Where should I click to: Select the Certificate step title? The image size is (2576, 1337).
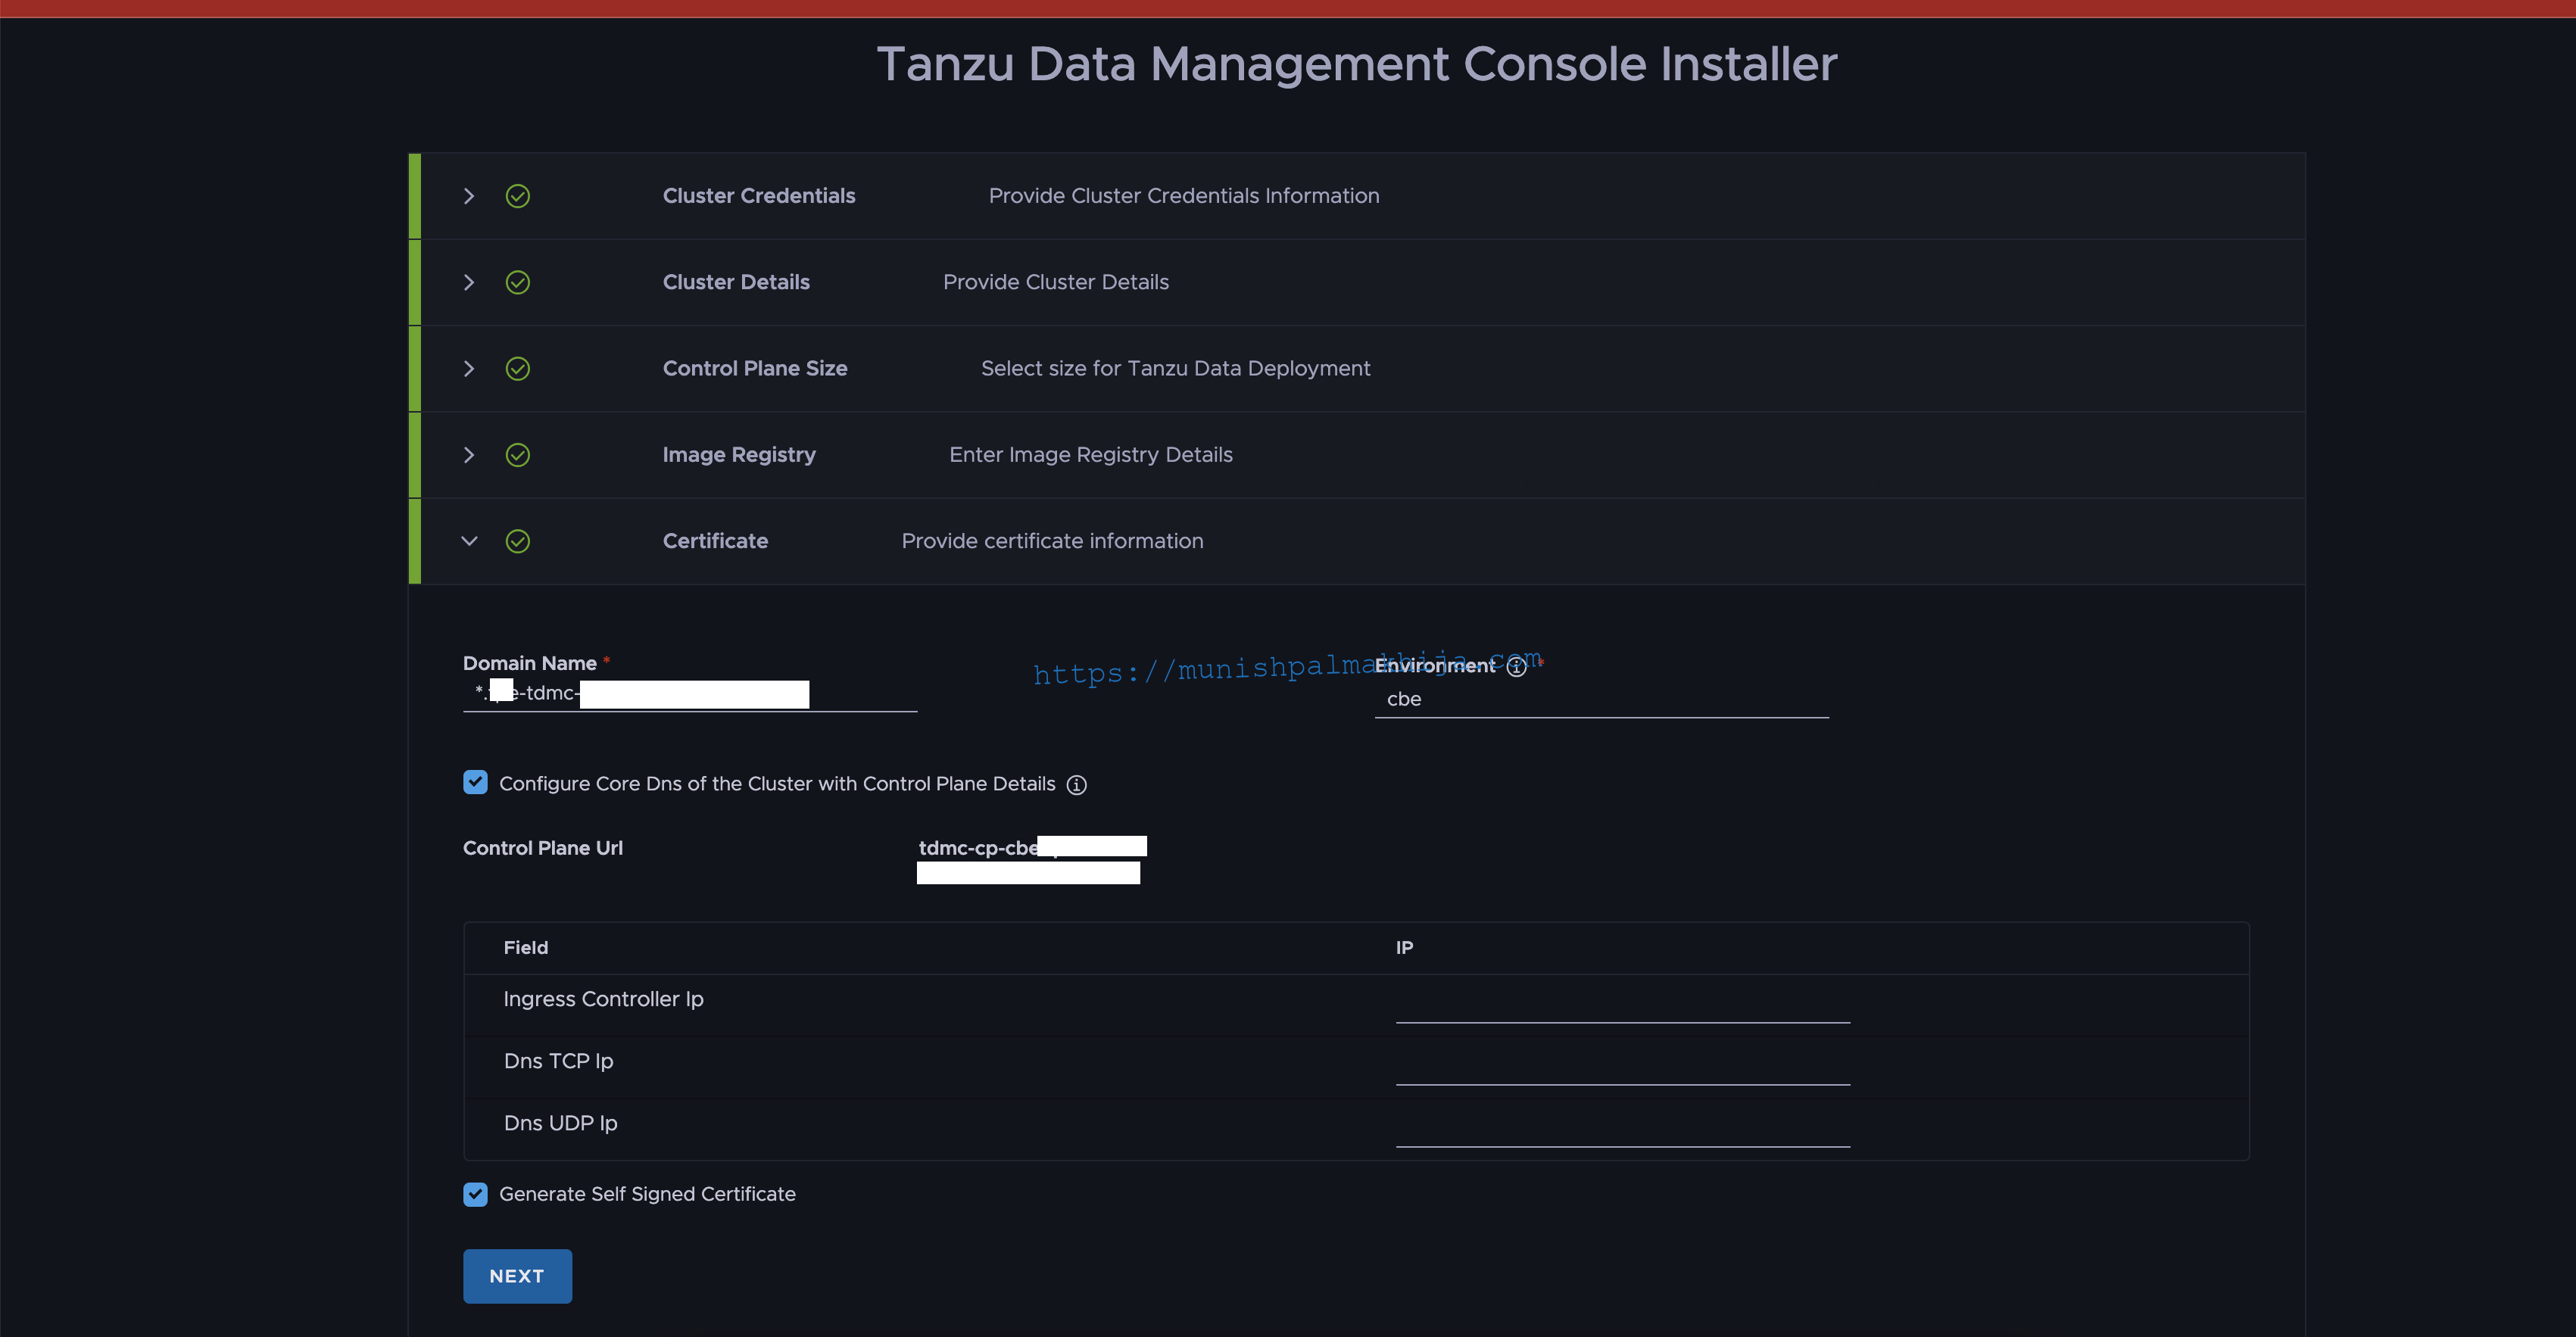(x=715, y=541)
